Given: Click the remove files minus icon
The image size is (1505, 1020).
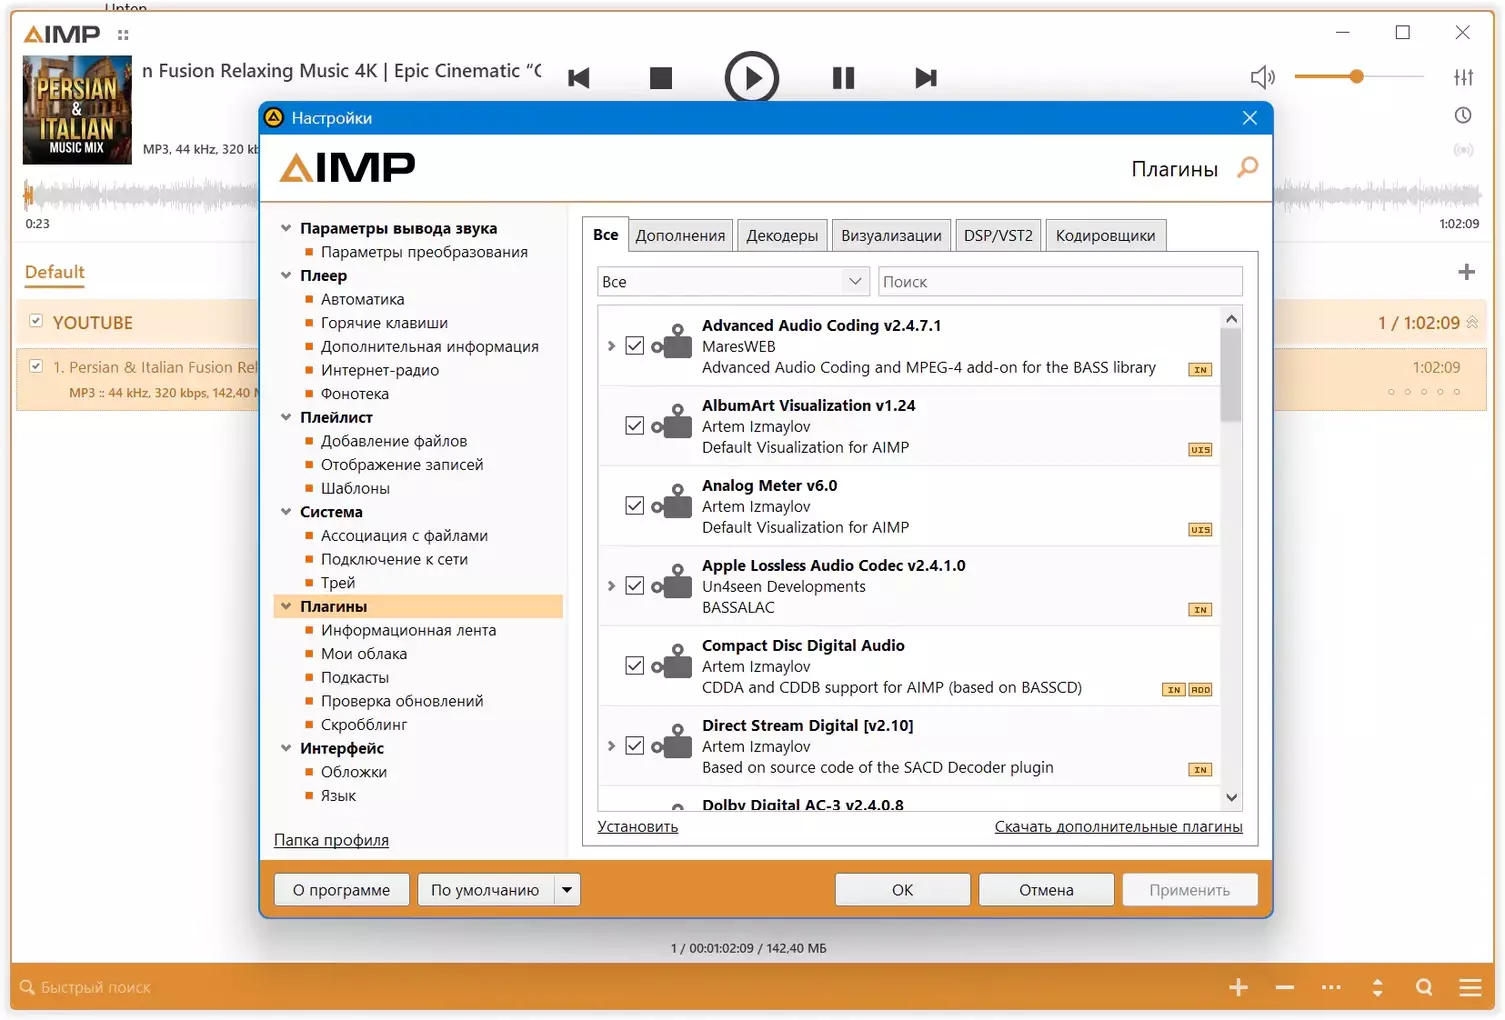Looking at the screenshot, I should click(x=1285, y=988).
